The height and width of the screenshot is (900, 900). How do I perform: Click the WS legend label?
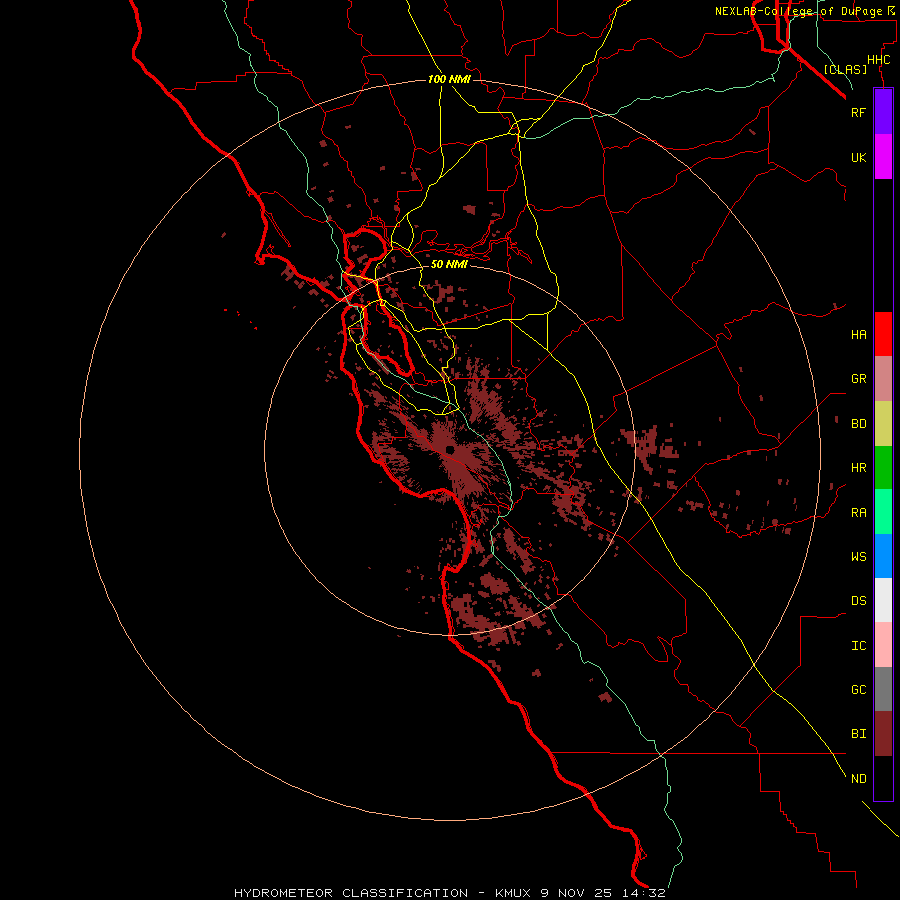(x=858, y=556)
